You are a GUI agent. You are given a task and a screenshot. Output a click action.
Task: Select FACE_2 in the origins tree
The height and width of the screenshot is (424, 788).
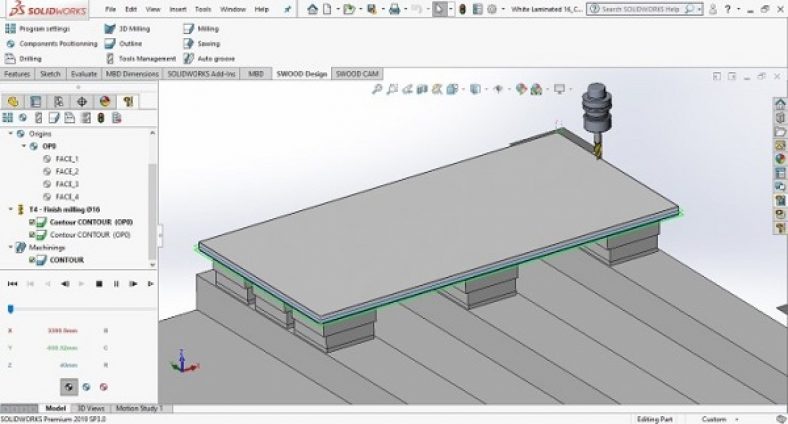click(67, 171)
